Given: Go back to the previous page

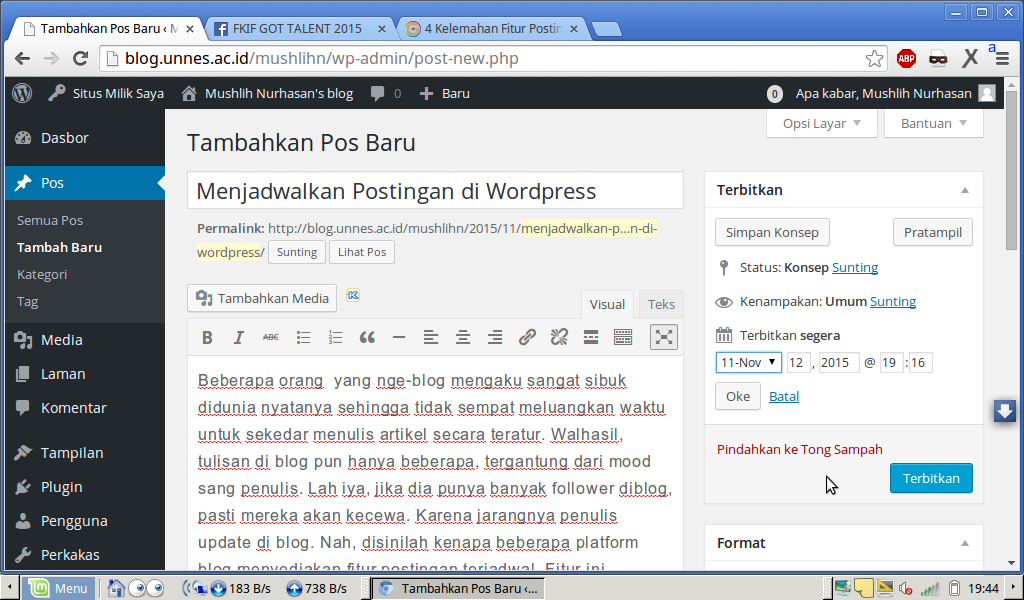Looking at the screenshot, I should 22,59.
